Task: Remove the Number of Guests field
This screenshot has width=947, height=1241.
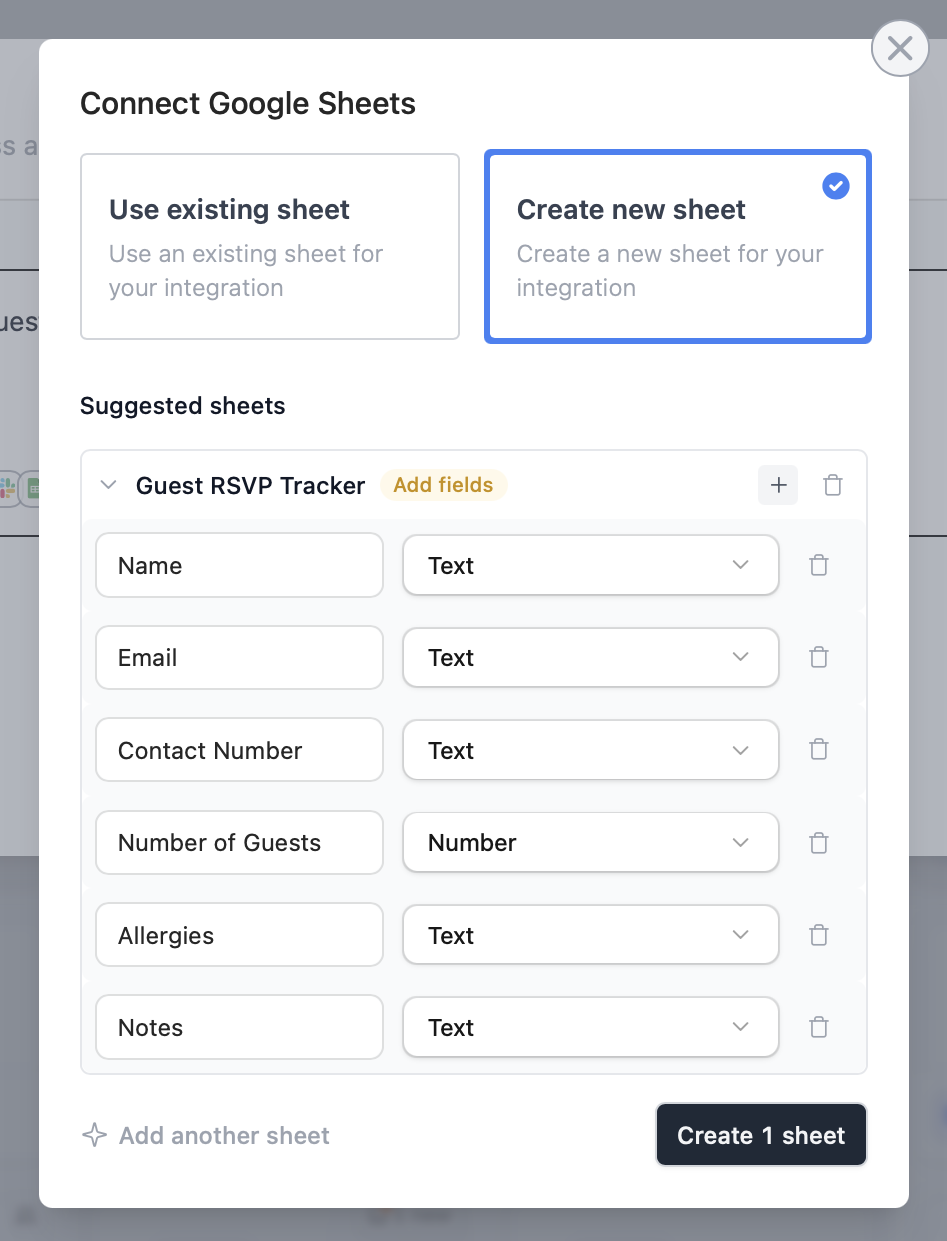Action: (x=818, y=843)
